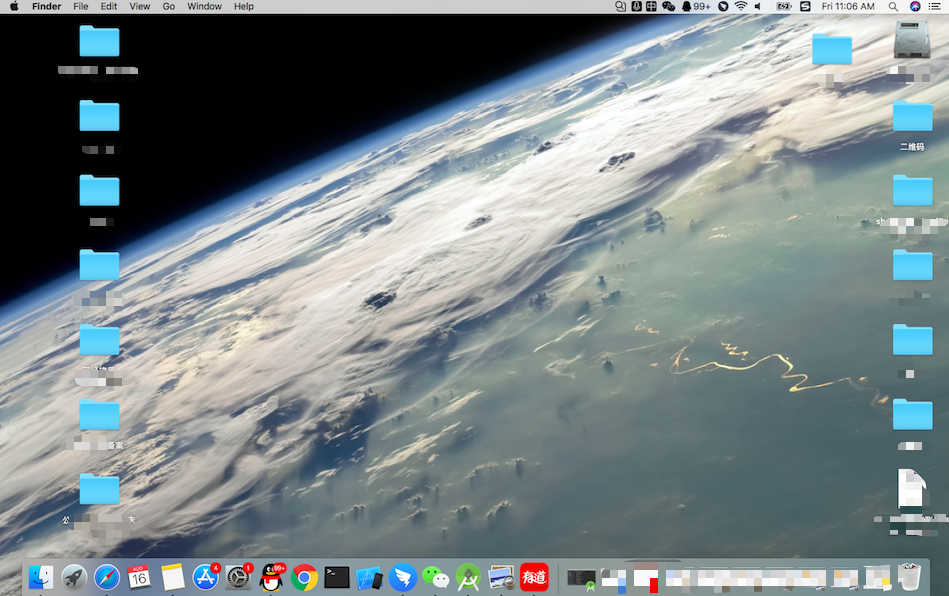
Task: Open Spotlight search magnifier
Action: point(893,6)
